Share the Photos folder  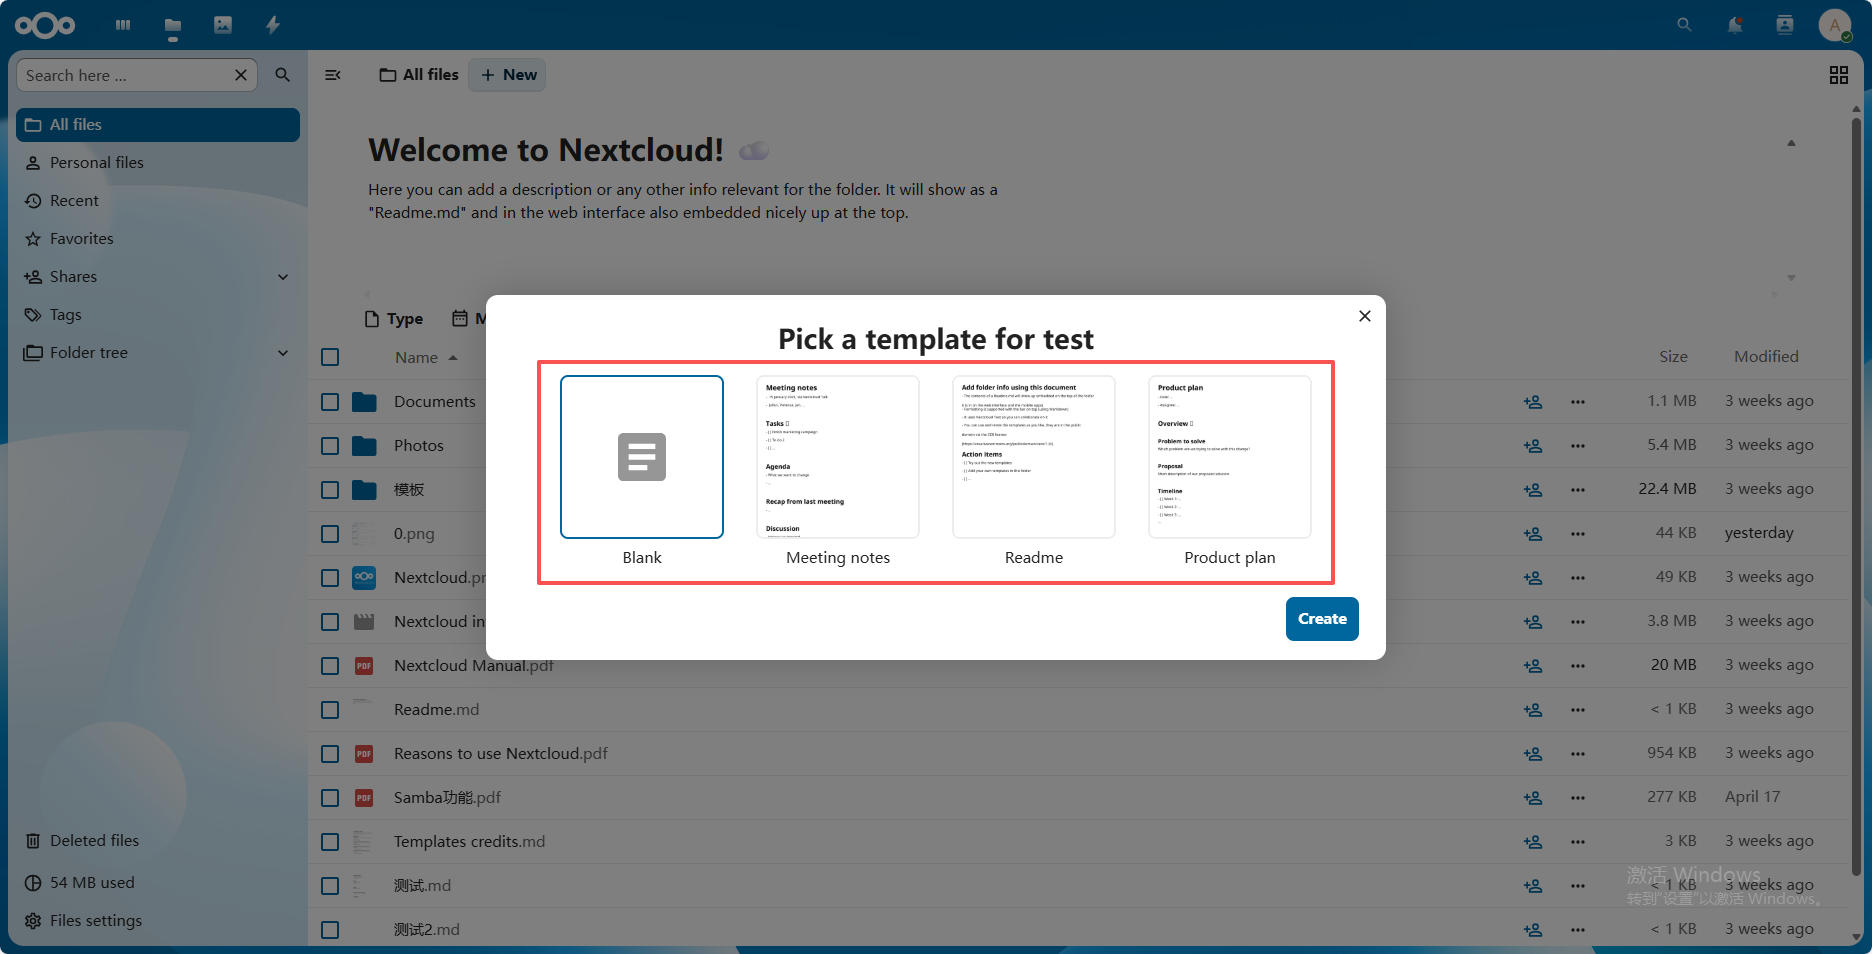1533,446
